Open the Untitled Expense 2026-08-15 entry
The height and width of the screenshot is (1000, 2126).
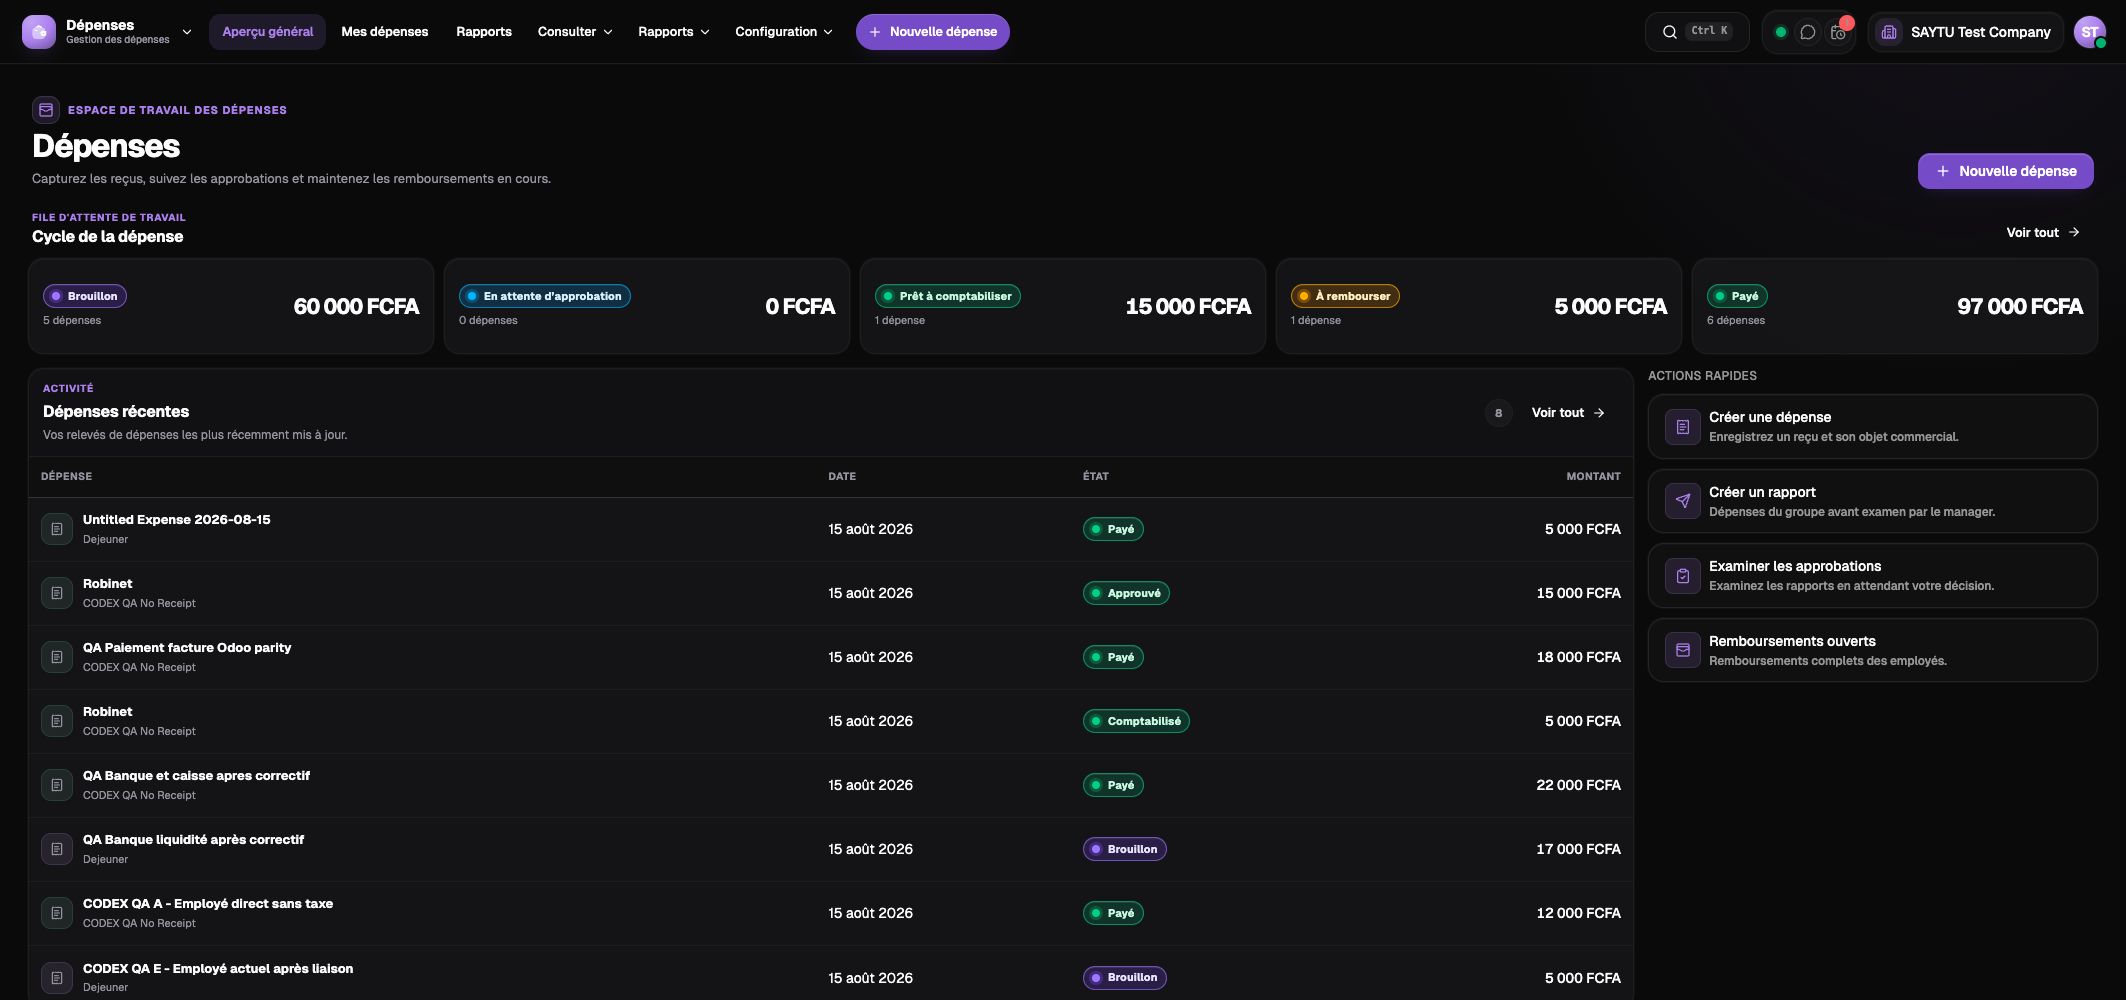pos(831,529)
